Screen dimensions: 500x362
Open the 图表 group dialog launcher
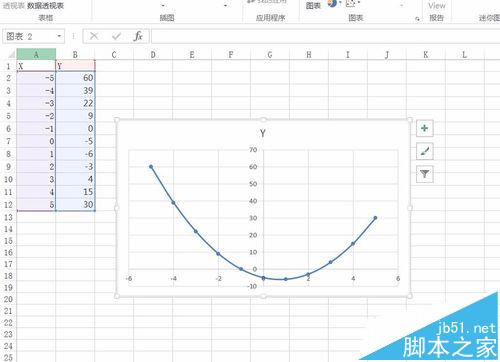coord(417,19)
